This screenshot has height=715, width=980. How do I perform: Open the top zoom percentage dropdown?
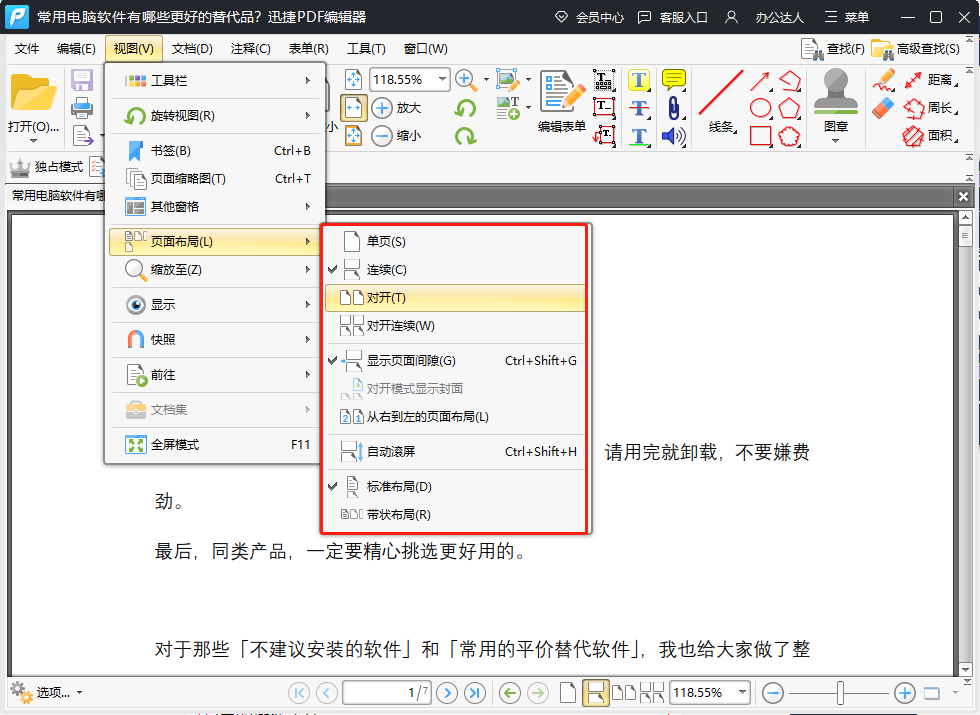[x=442, y=79]
